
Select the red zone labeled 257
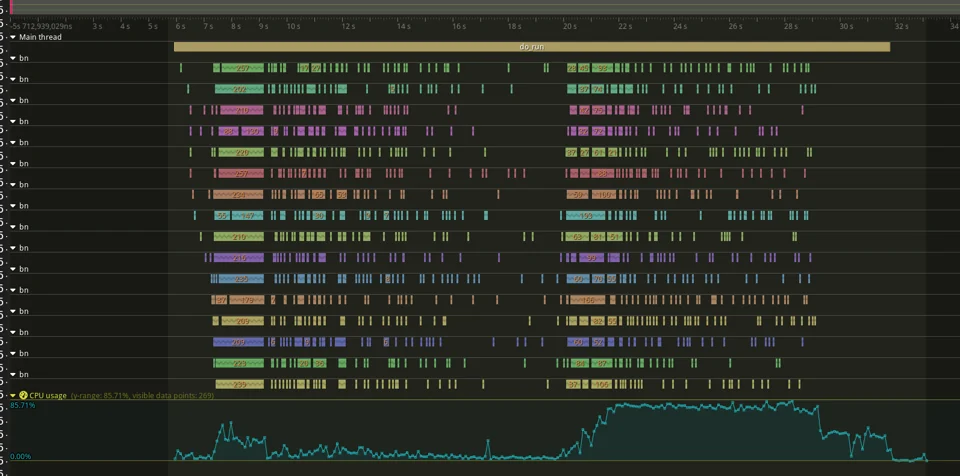[241, 173]
